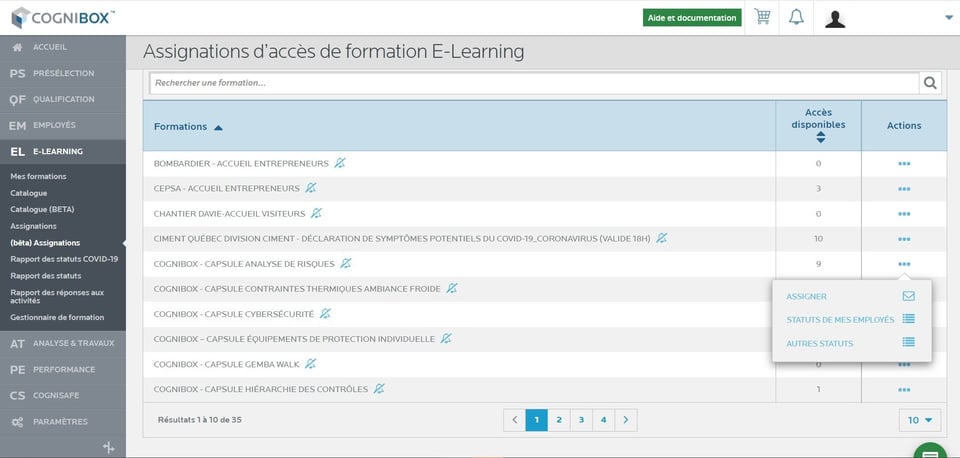Screen dimensions: 960x458
Task: Go to page 2 of results
Action: pos(559,420)
